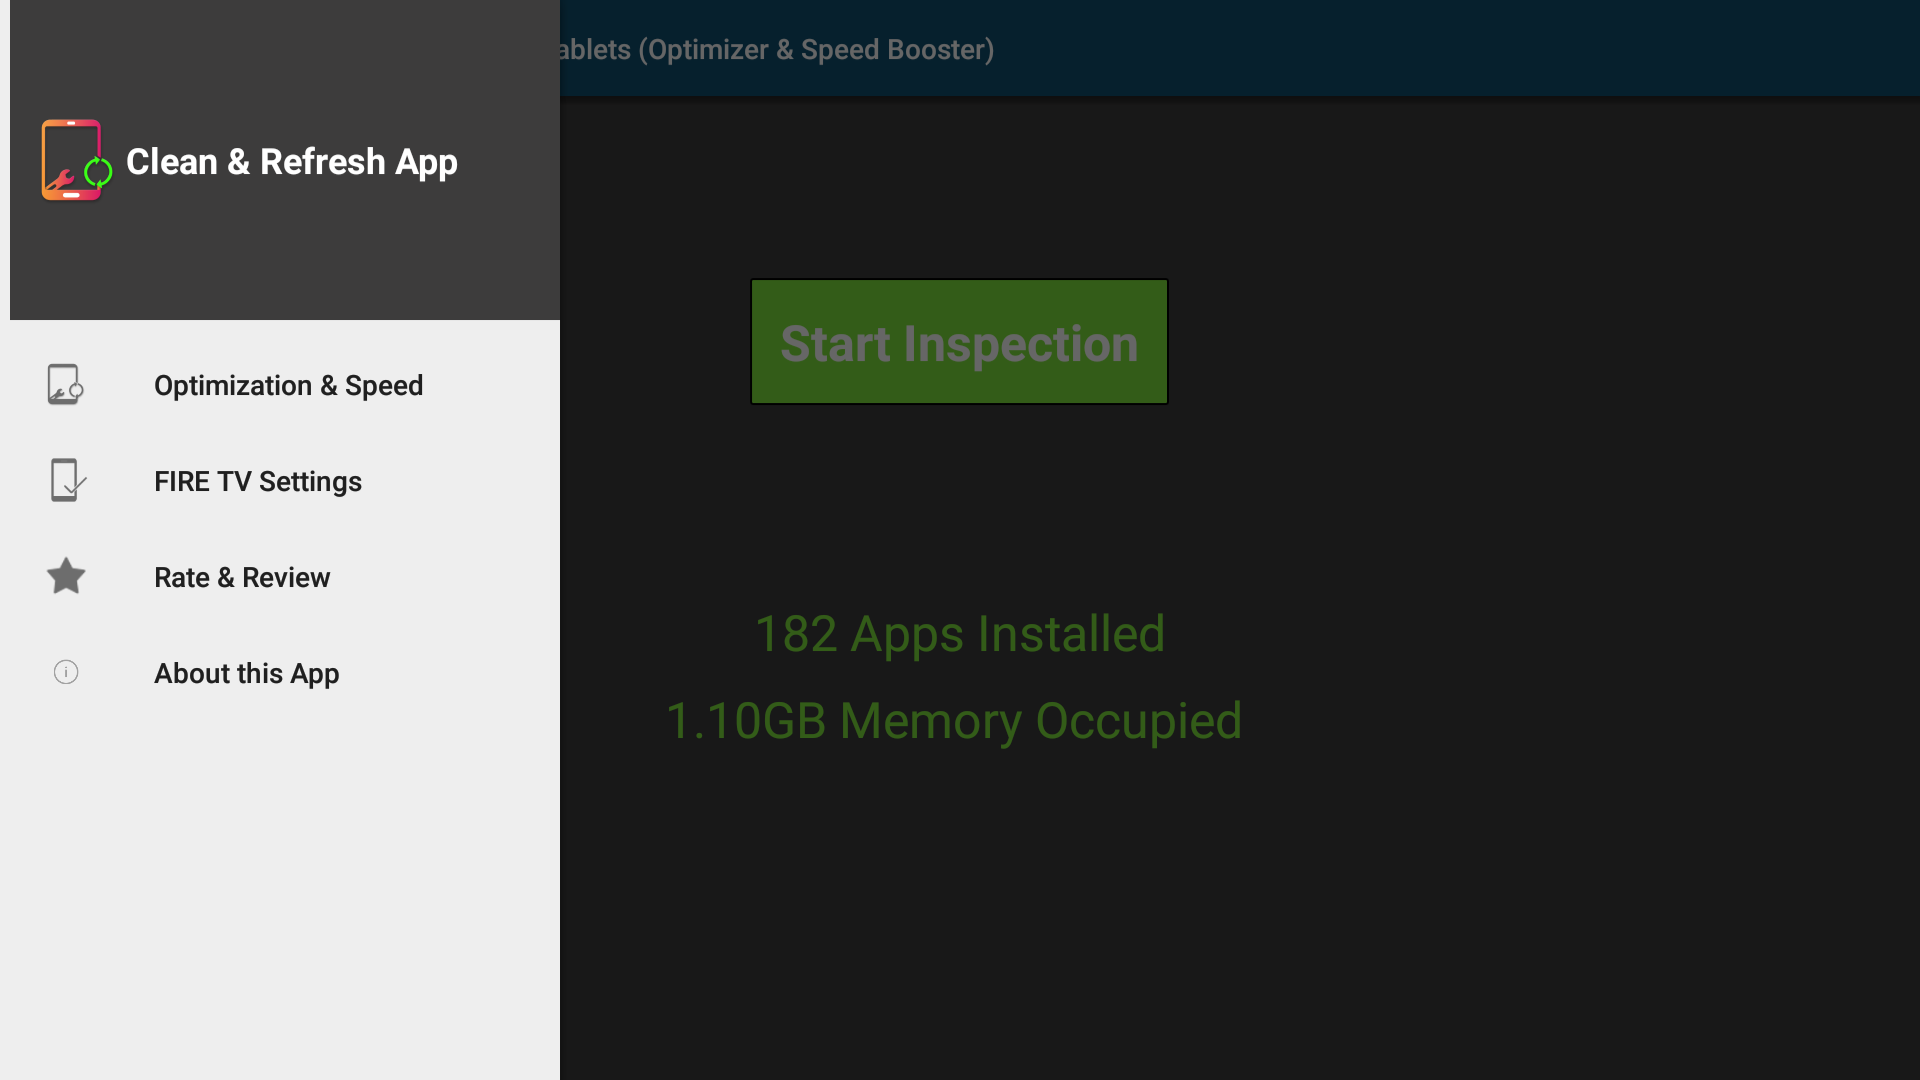Click the Clean & Refresh App logo icon
The height and width of the screenshot is (1080, 1920).
74,161
